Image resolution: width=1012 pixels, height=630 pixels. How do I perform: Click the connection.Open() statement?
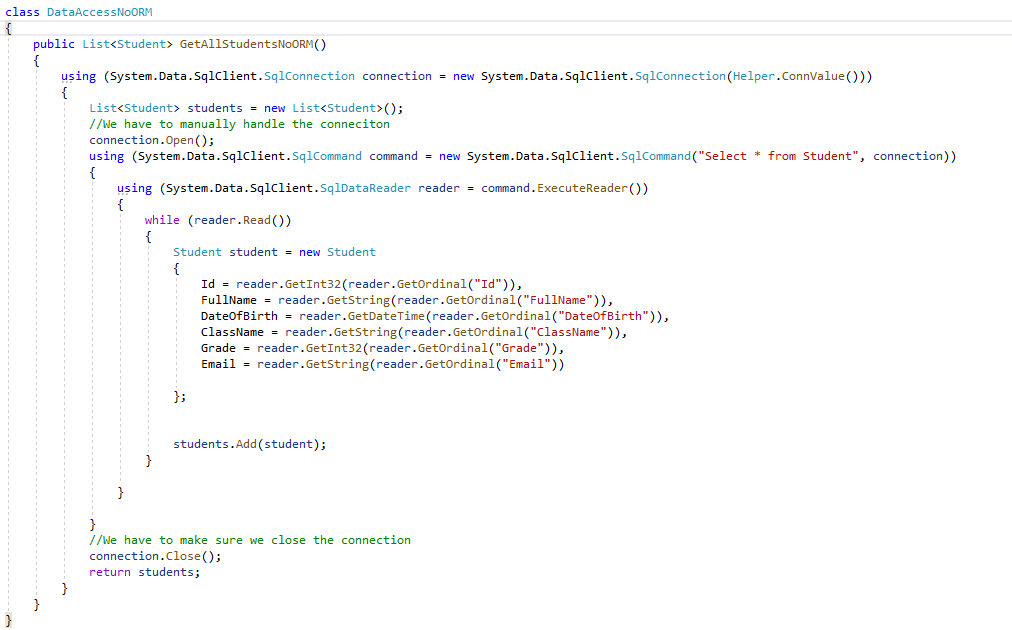point(152,140)
